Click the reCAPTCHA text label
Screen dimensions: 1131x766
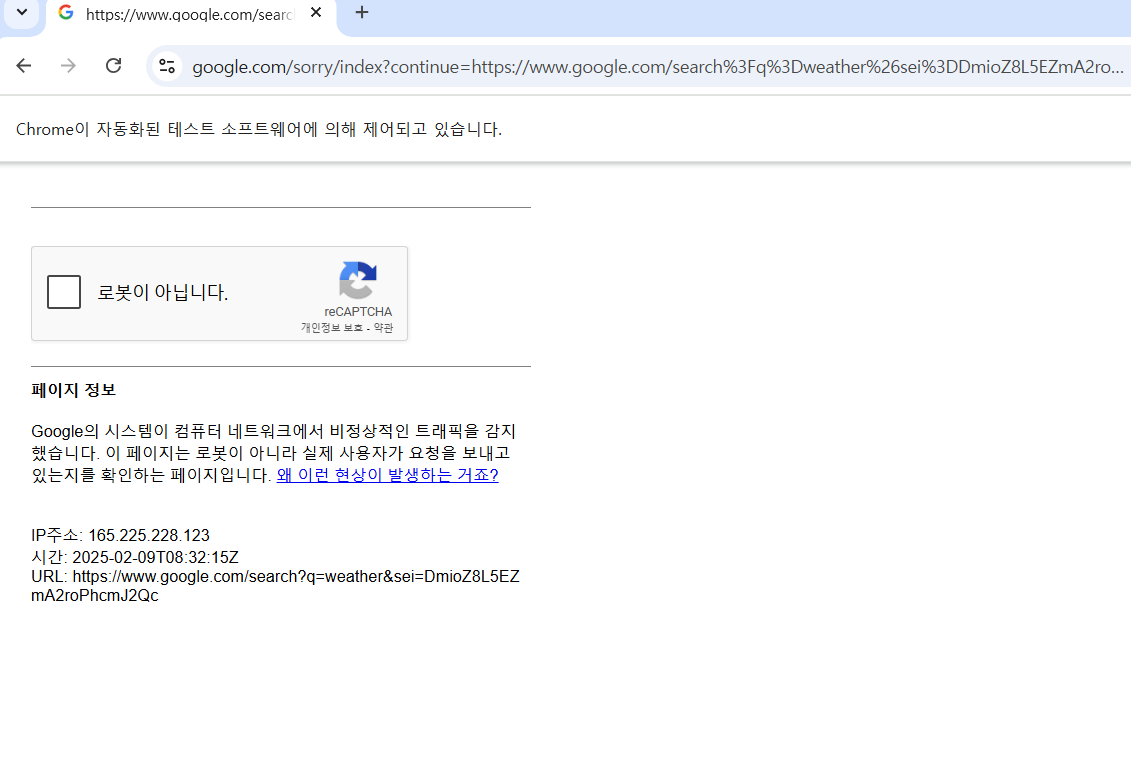pyautogui.click(x=358, y=312)
